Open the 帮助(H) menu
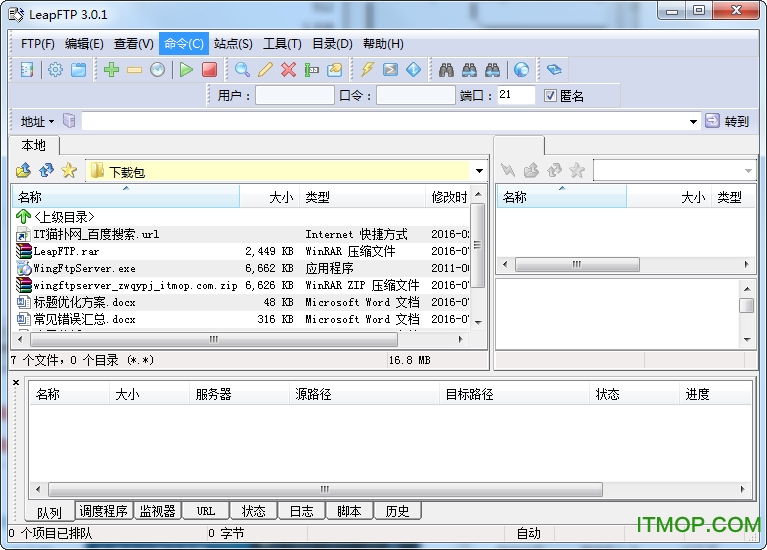The image size is (767, 550). 383,44
